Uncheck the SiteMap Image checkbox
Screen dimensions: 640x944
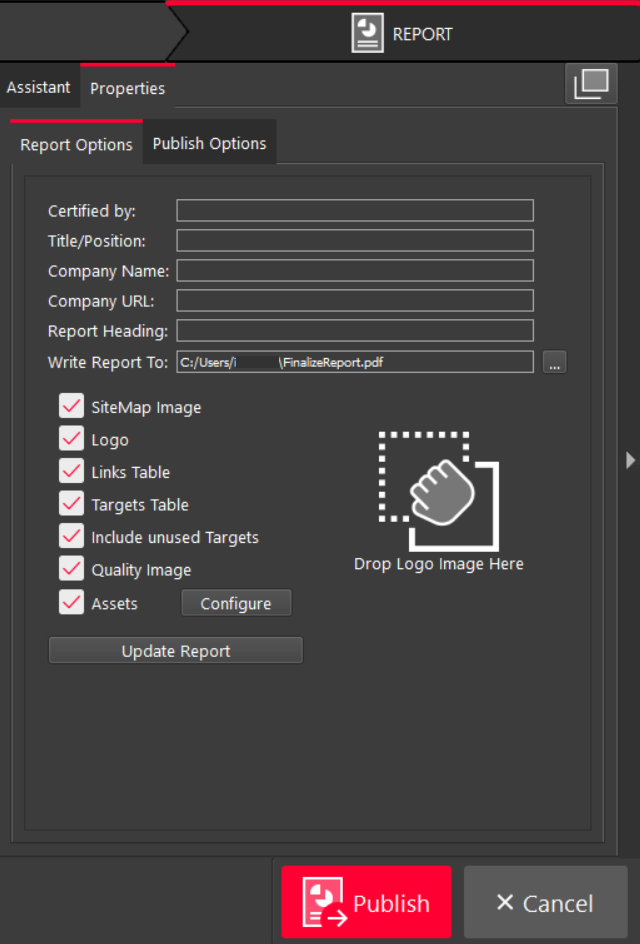coord(72,407)
